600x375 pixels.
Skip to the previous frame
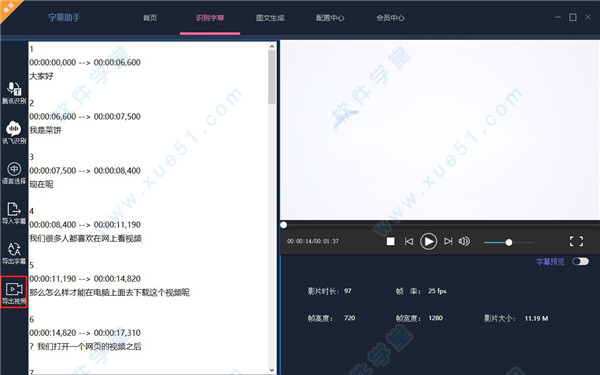point(409,241)
